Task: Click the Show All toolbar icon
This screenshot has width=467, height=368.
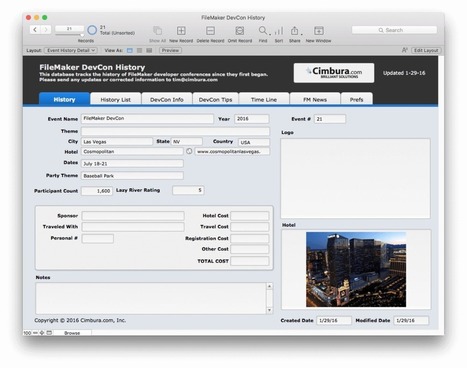Action: coord(157,31)
